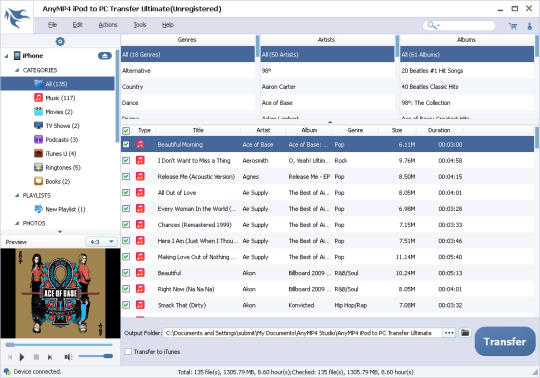Click the Transfer button

[505, 341]
